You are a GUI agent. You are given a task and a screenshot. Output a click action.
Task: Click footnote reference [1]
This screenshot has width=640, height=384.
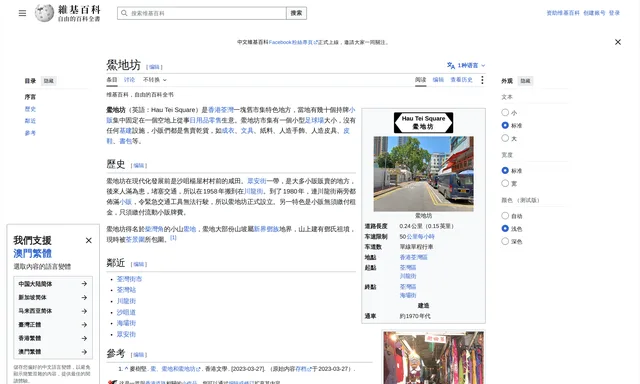(x=173, y=238)
